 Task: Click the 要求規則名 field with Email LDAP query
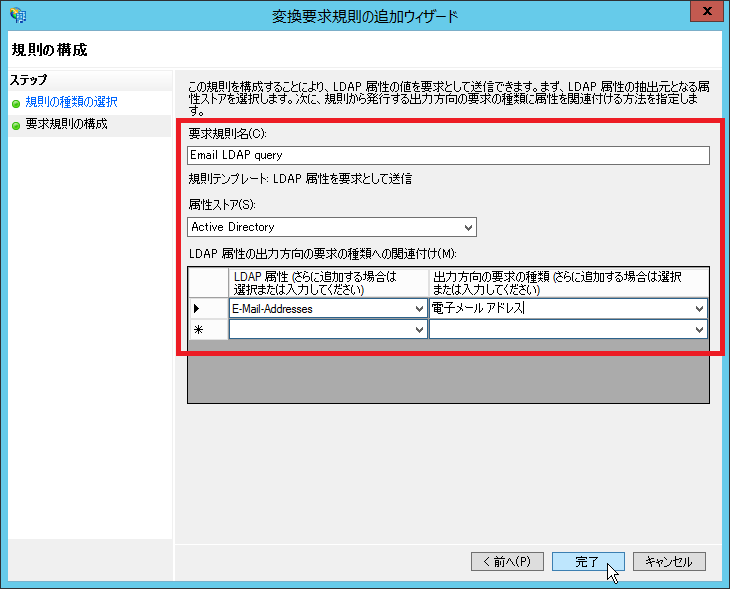click(x=448, y=155)
